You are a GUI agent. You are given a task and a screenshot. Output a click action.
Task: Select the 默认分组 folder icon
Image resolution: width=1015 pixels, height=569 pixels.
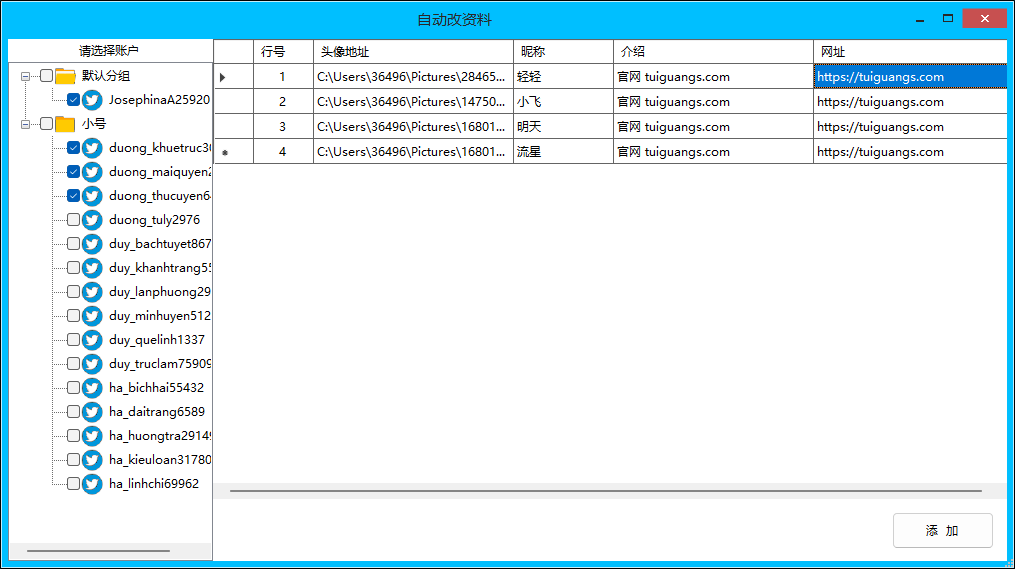[66, 76]
